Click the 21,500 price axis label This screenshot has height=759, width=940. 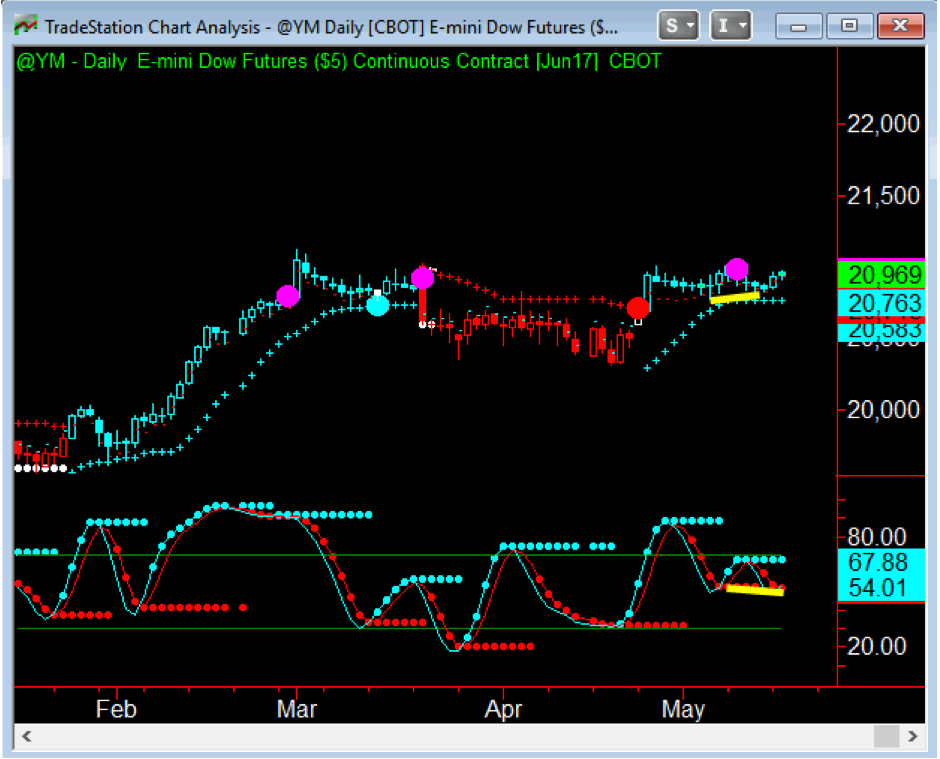coord(883,195)
